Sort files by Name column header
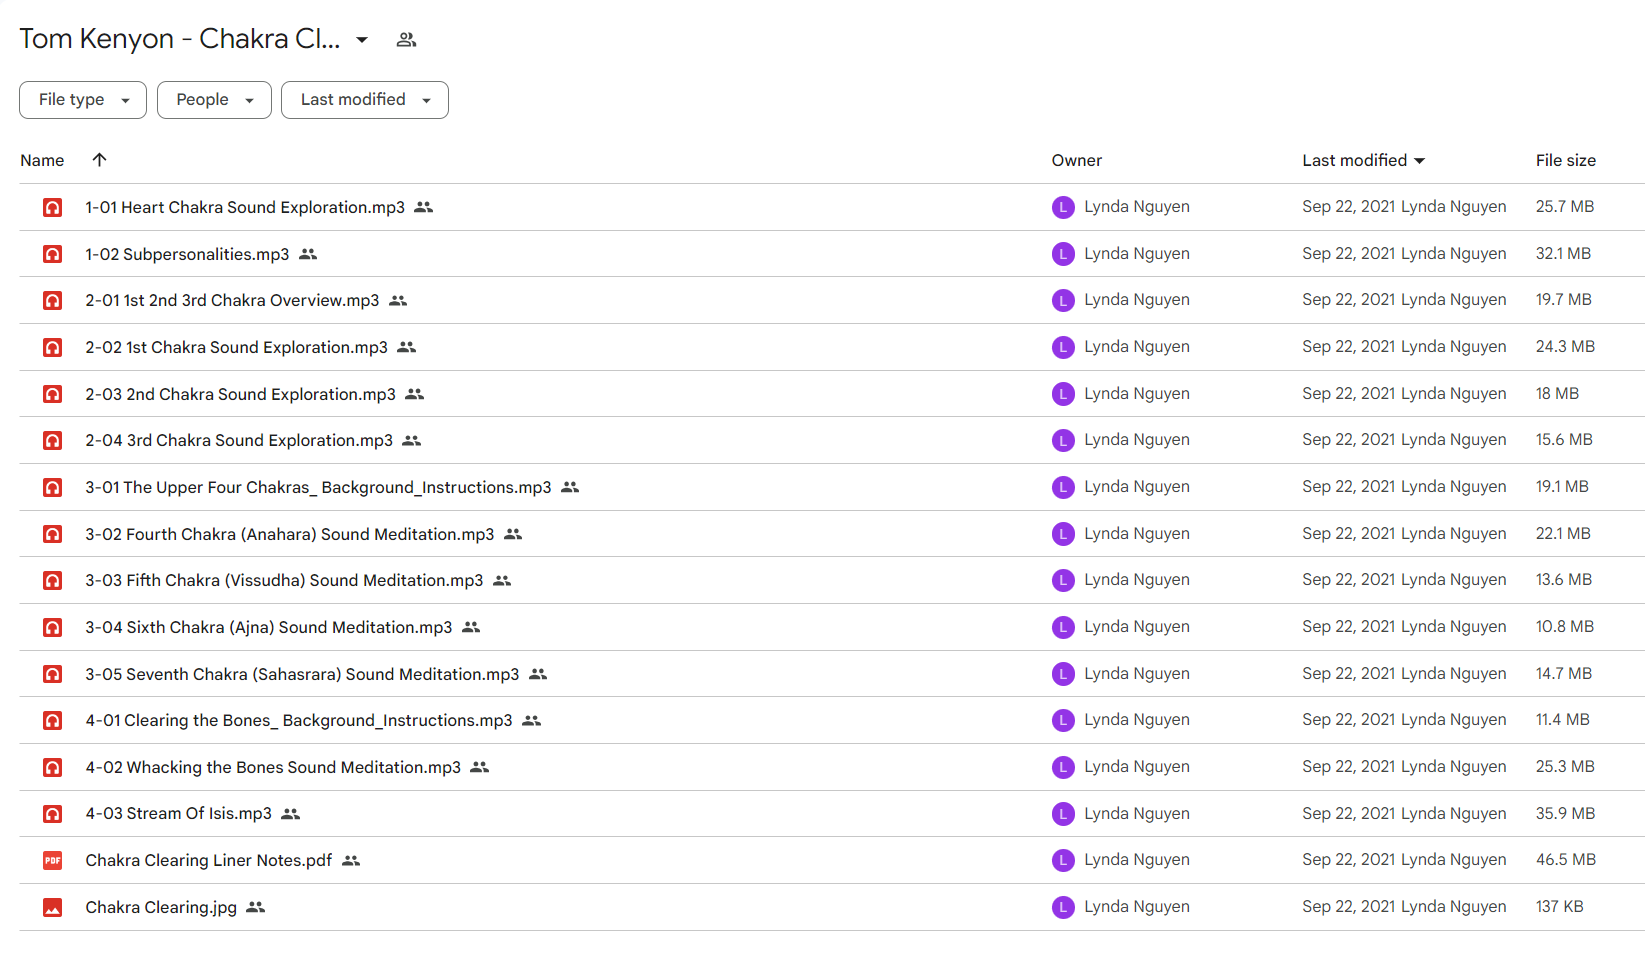 pyautogui.click(x=42, y=160)
